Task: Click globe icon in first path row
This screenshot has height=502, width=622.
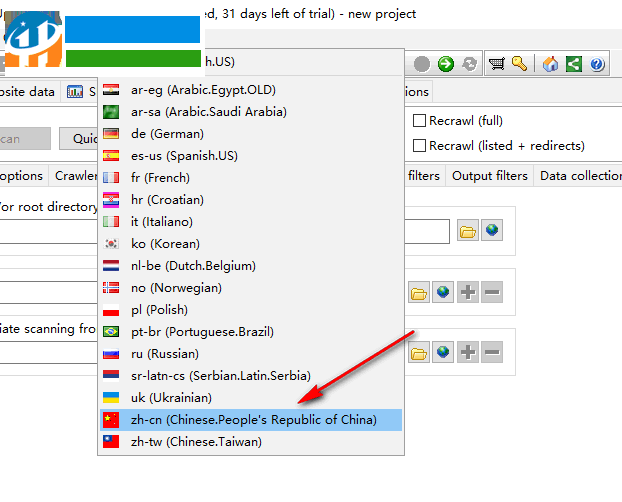Action: [x=492, y=230]
